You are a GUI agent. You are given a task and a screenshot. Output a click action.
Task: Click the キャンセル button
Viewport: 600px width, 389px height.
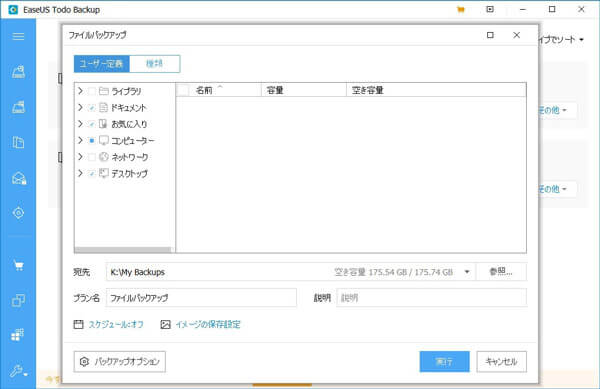tap(501, 361)
